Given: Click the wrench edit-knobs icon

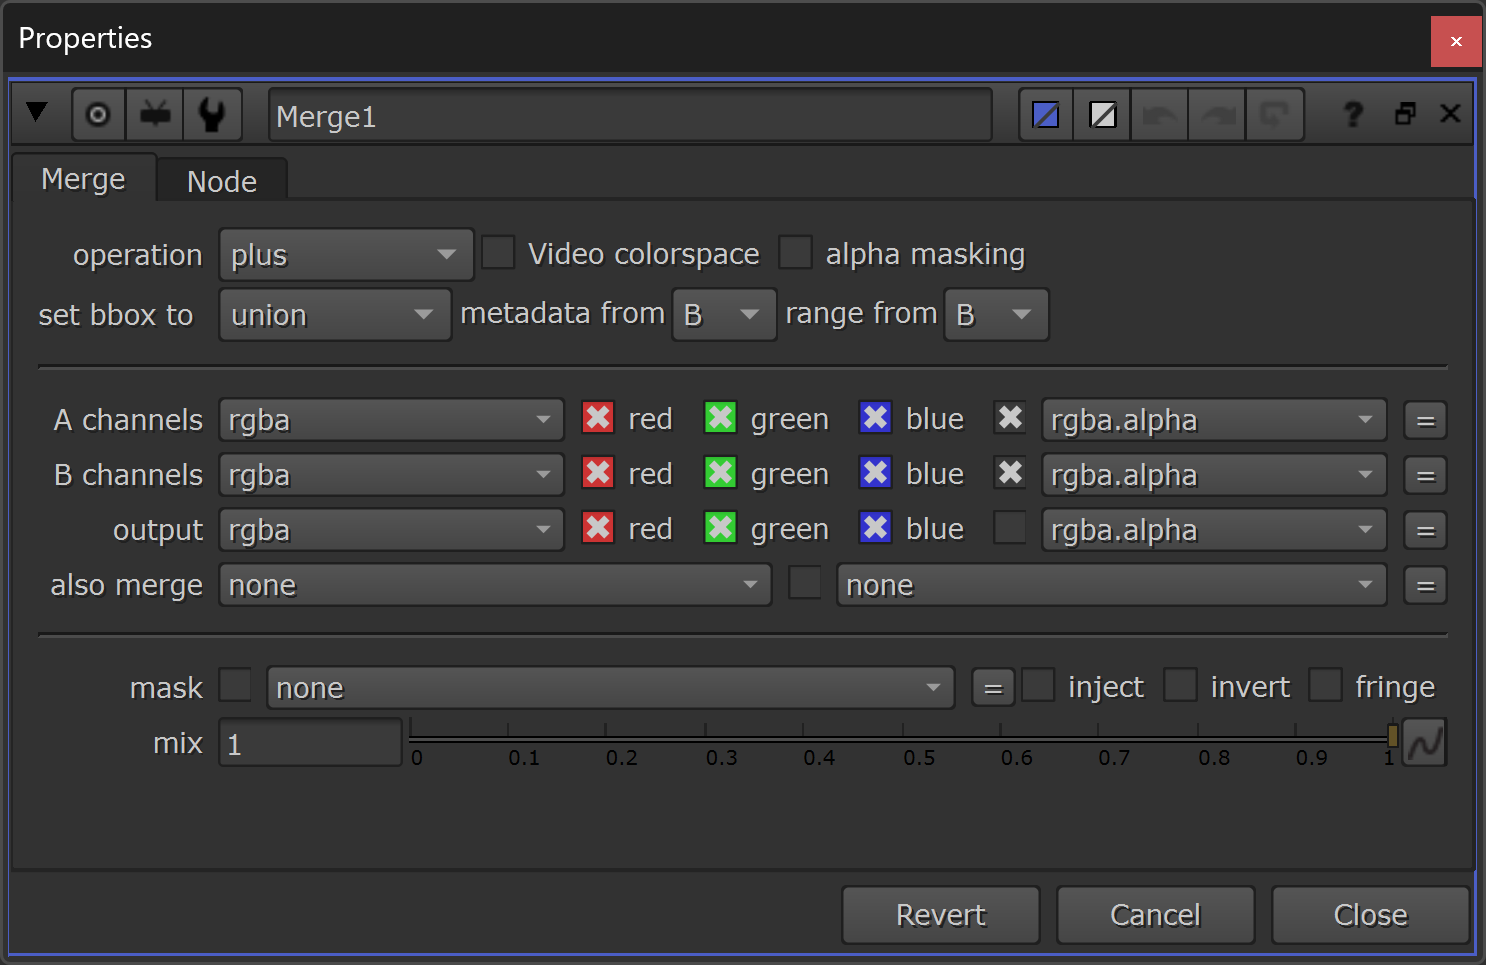Looking at the screenshot, I should [212, 115].
